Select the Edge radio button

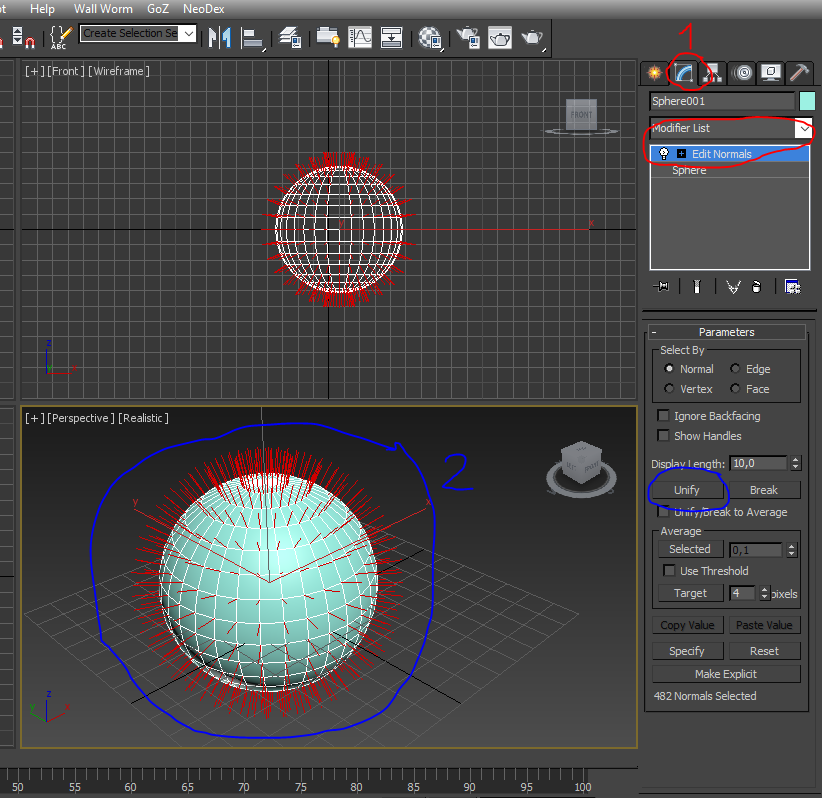735,369
